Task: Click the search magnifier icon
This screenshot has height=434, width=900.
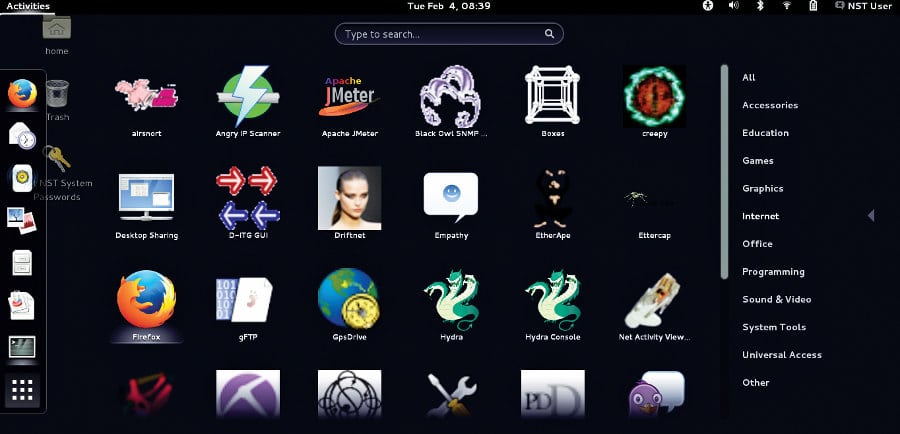Action: click(x=549, y=34)
